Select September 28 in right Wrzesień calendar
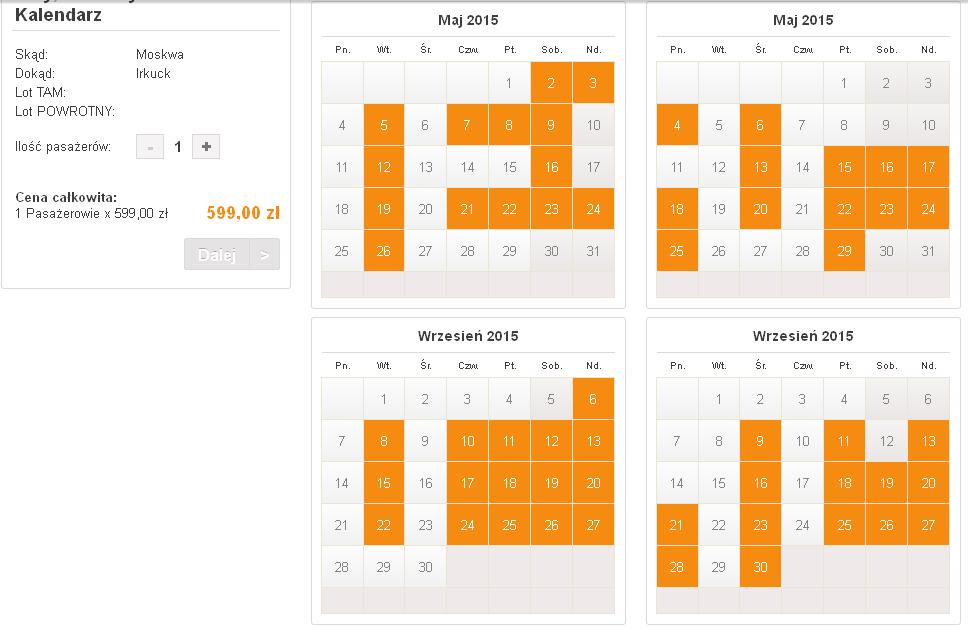The height and width of the screenshot is (628, 968). tap(677, 567)
